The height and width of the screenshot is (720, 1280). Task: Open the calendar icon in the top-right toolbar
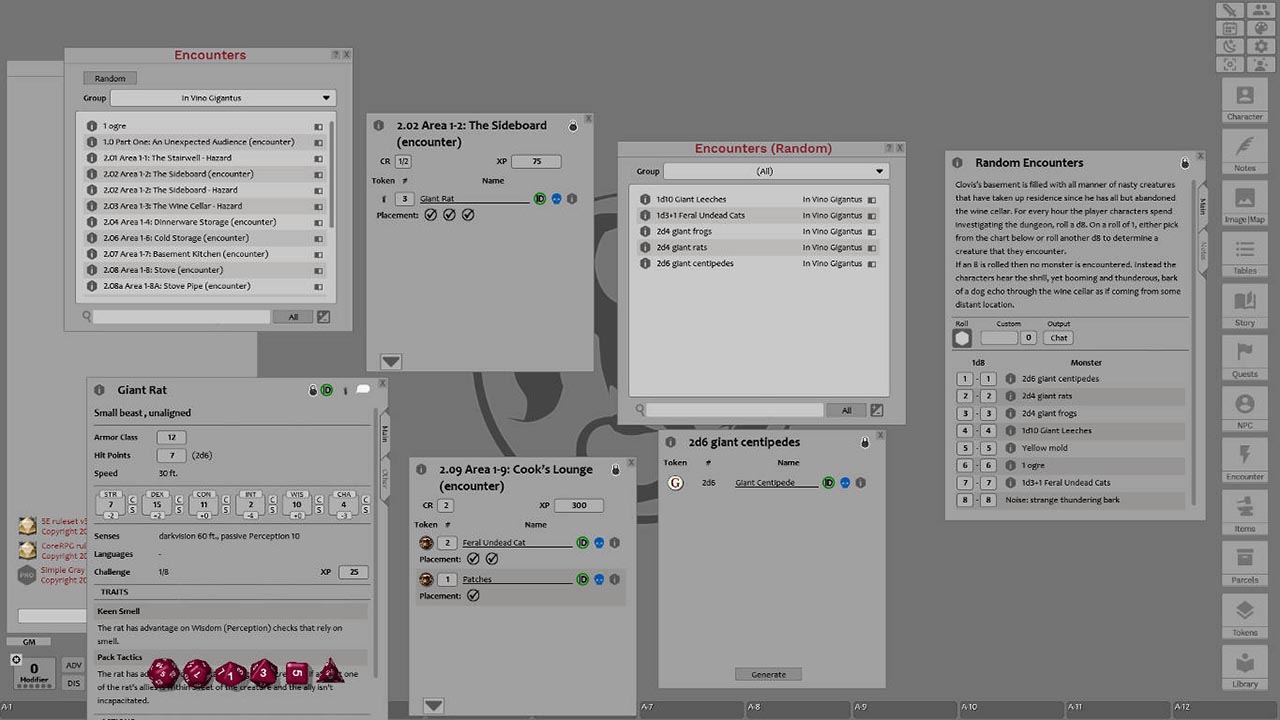click(x=1230, y=27)
